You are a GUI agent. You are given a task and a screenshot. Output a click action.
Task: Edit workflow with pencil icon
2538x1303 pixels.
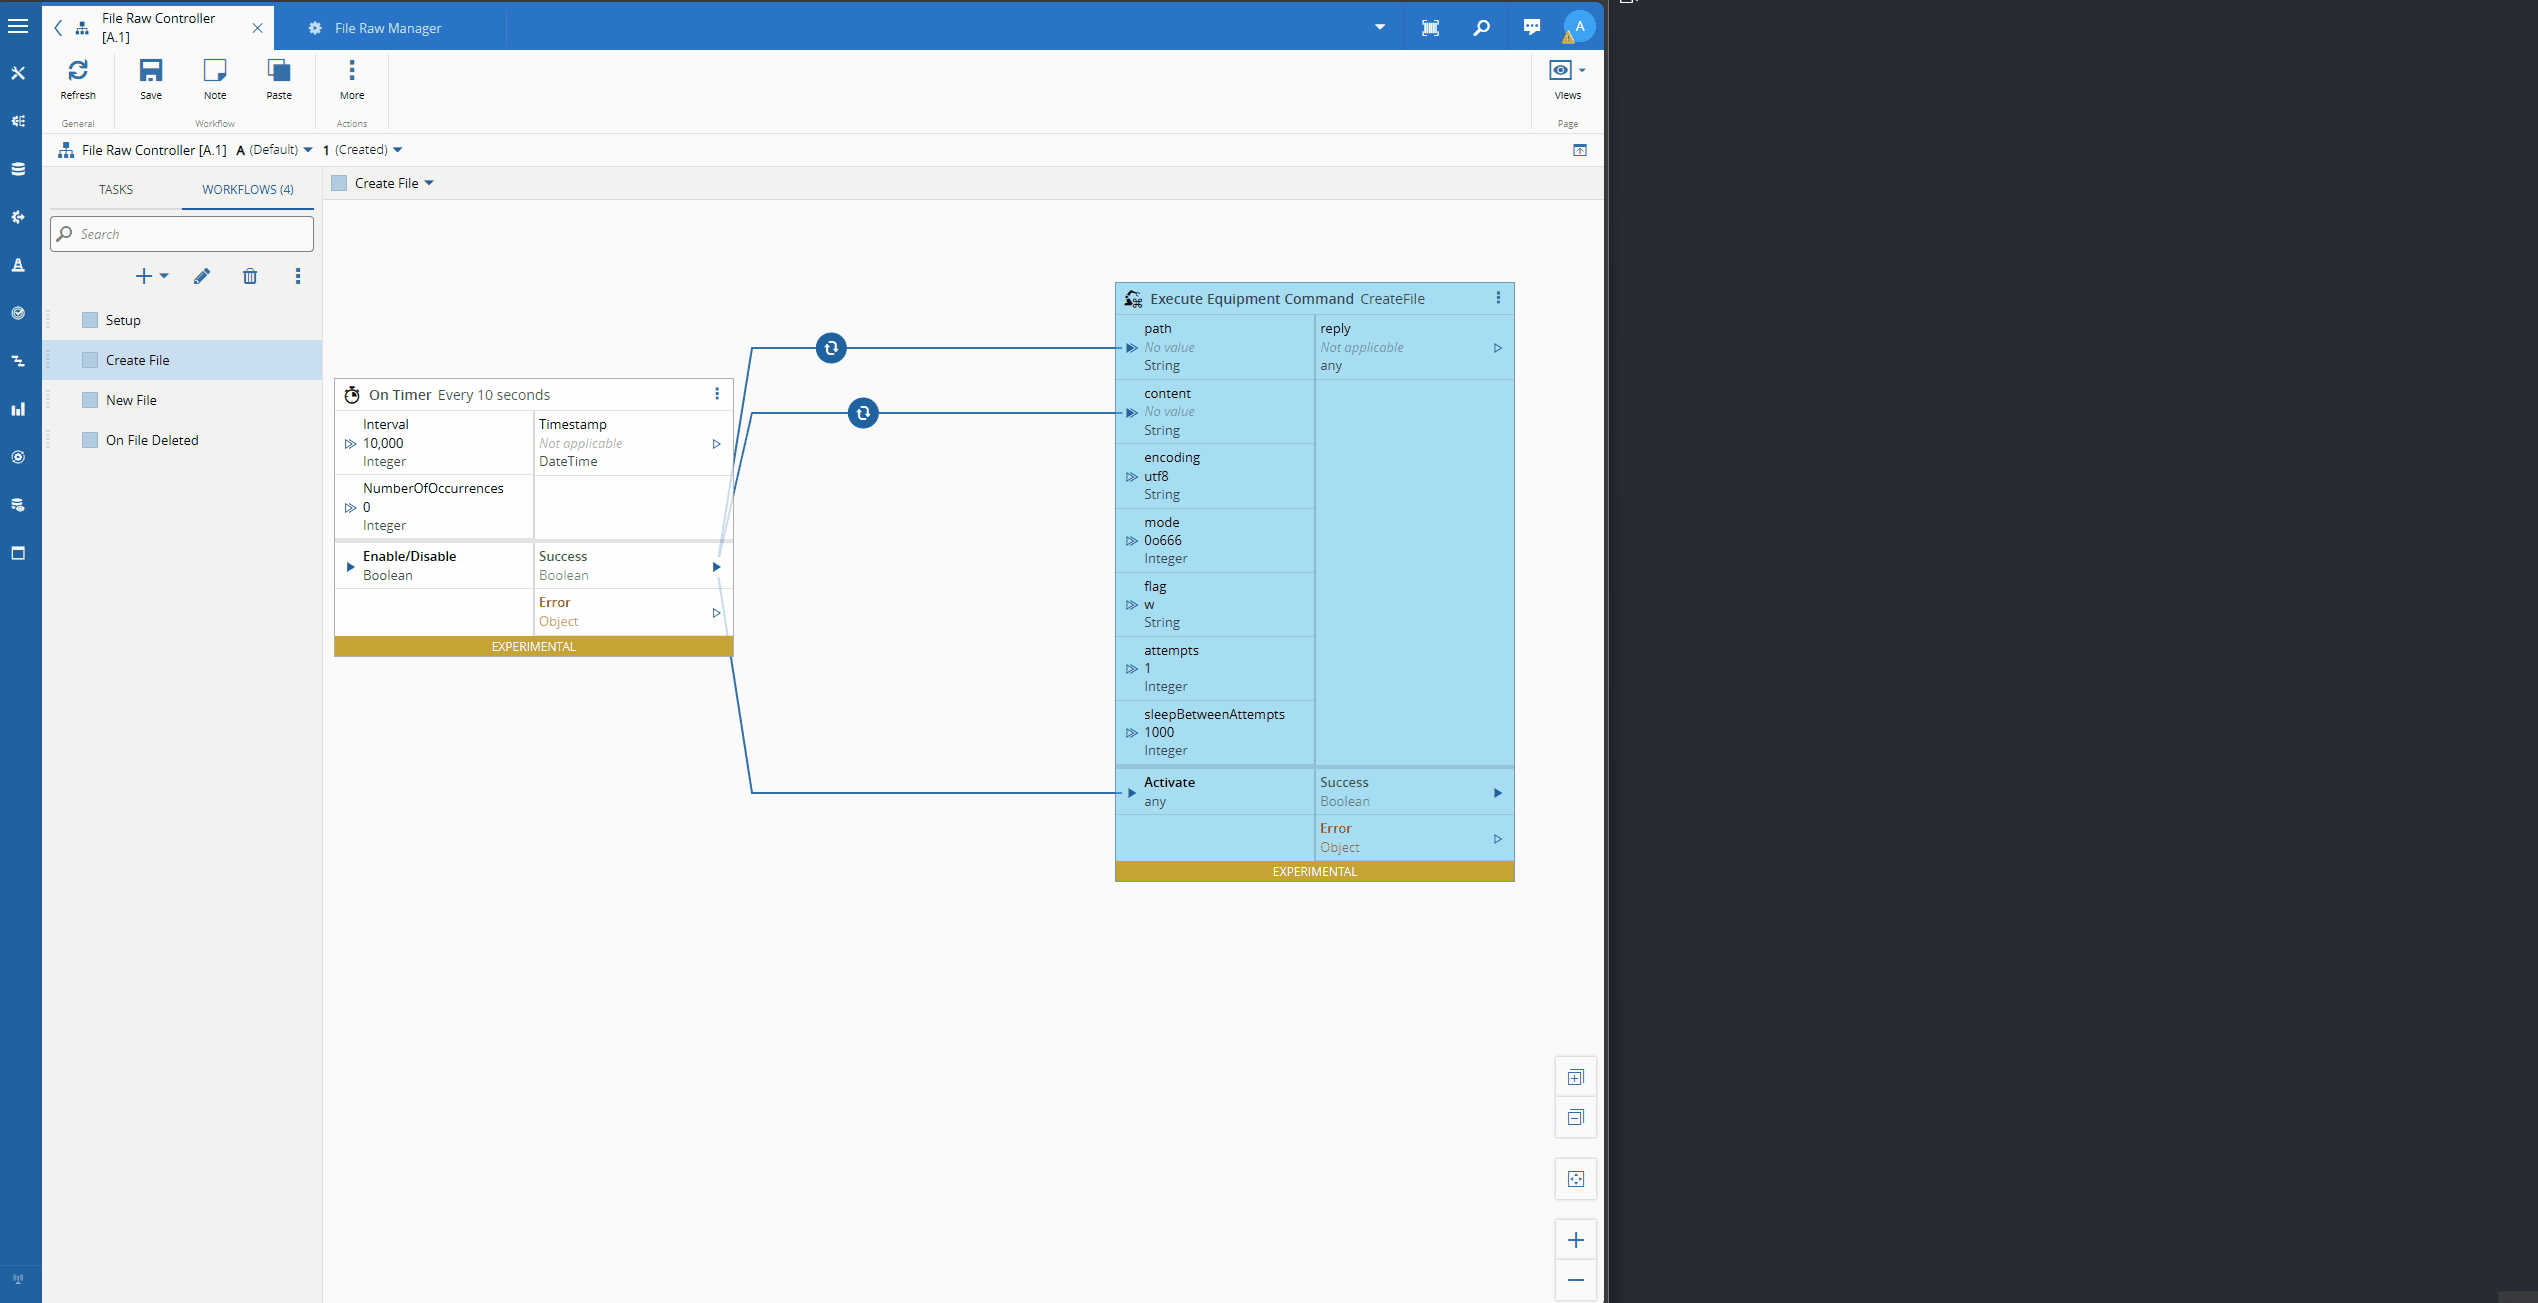click(x=202, y=276)
